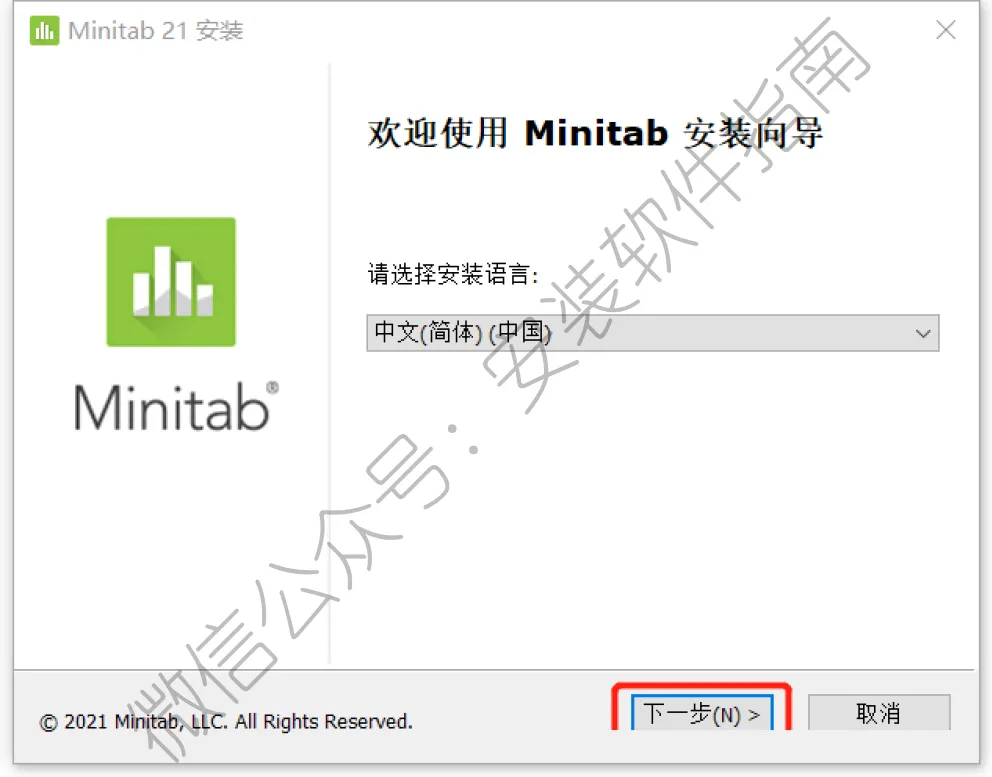
Task: Click the 欢迎使用 Minitab 安装向导 heading
Action: coord(595,133)
